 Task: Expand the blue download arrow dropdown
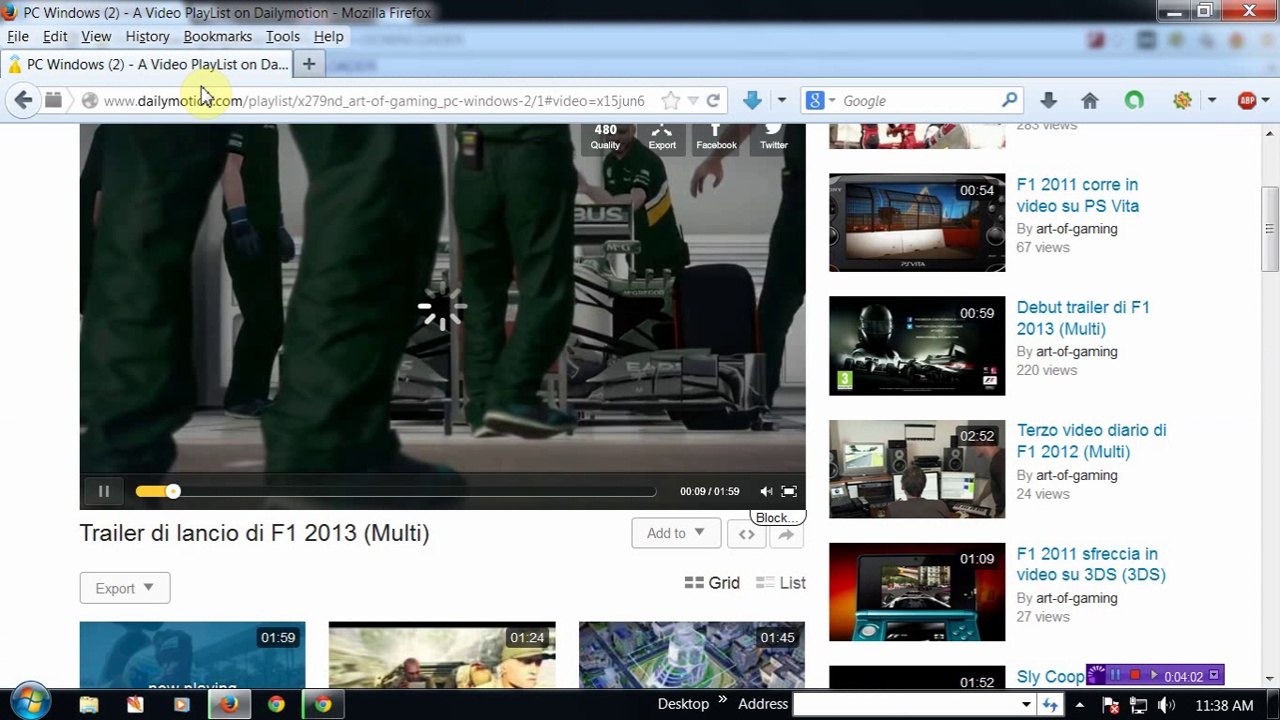[782, 101]
